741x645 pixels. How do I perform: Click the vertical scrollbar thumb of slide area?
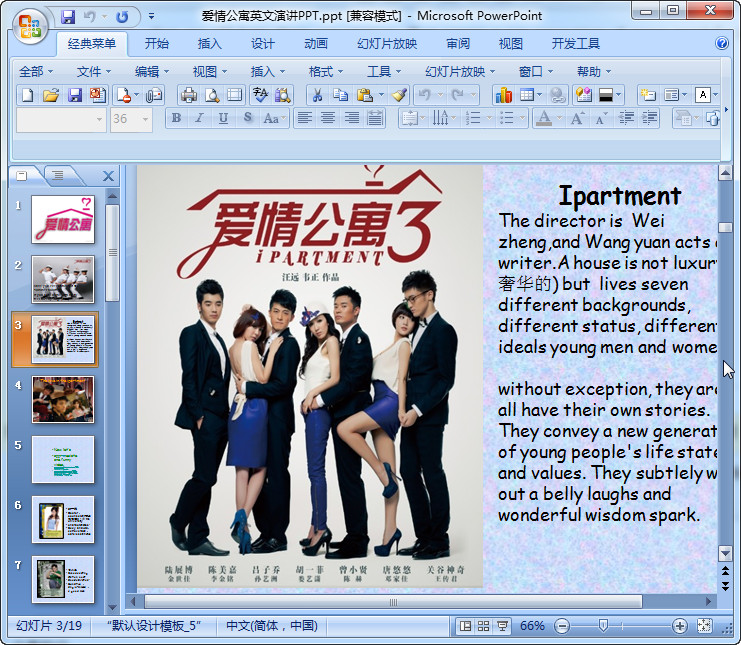pos(725,227)
